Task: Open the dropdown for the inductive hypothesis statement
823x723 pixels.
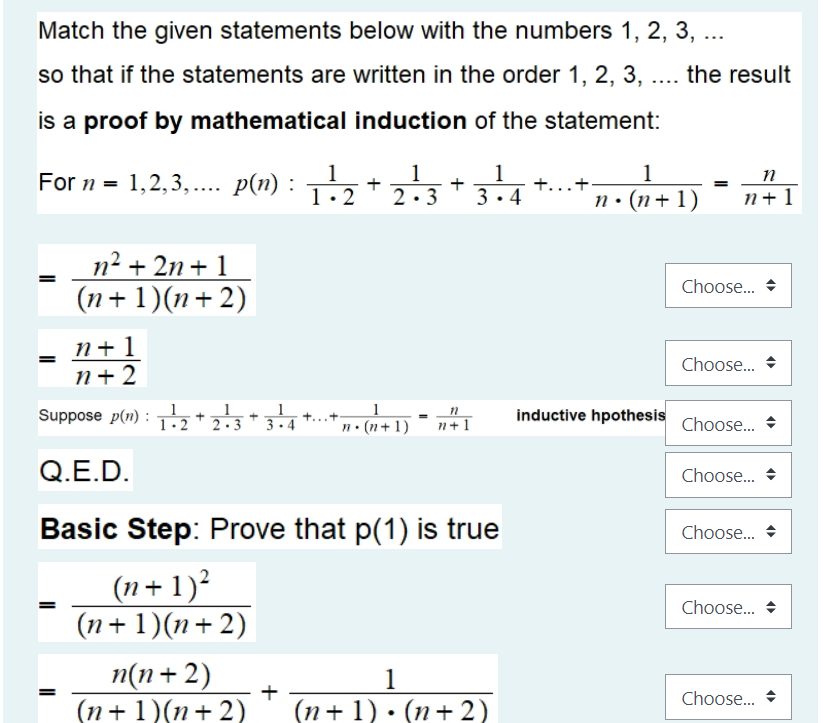Action: click(727, 424)
